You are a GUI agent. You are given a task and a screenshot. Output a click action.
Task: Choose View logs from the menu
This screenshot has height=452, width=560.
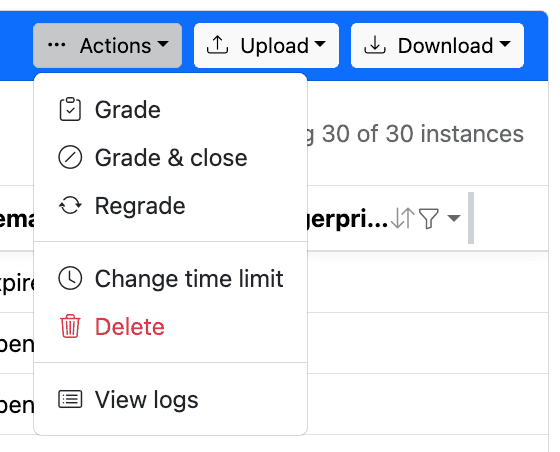point(170,399)
